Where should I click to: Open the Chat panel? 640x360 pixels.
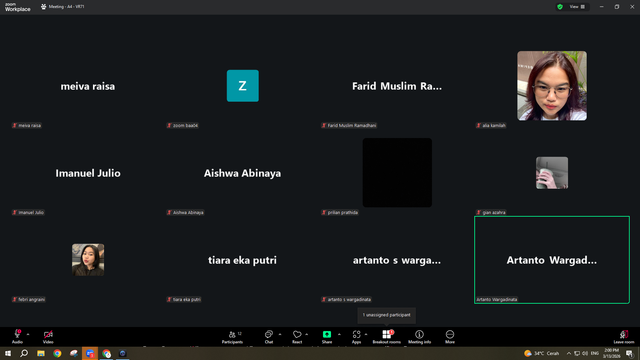coord(269,337)
